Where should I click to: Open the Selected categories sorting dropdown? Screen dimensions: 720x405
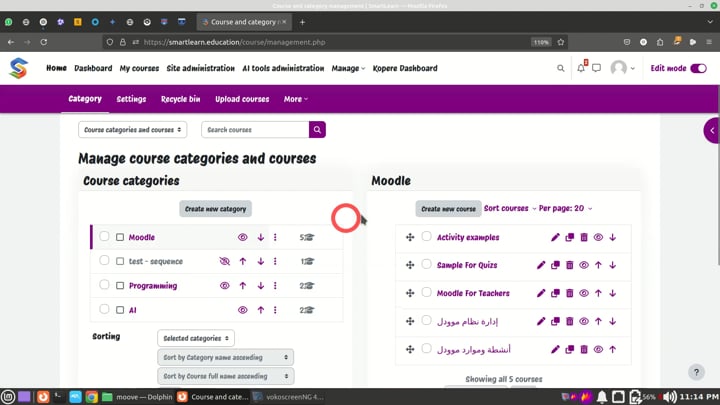(x=196, y=338)
